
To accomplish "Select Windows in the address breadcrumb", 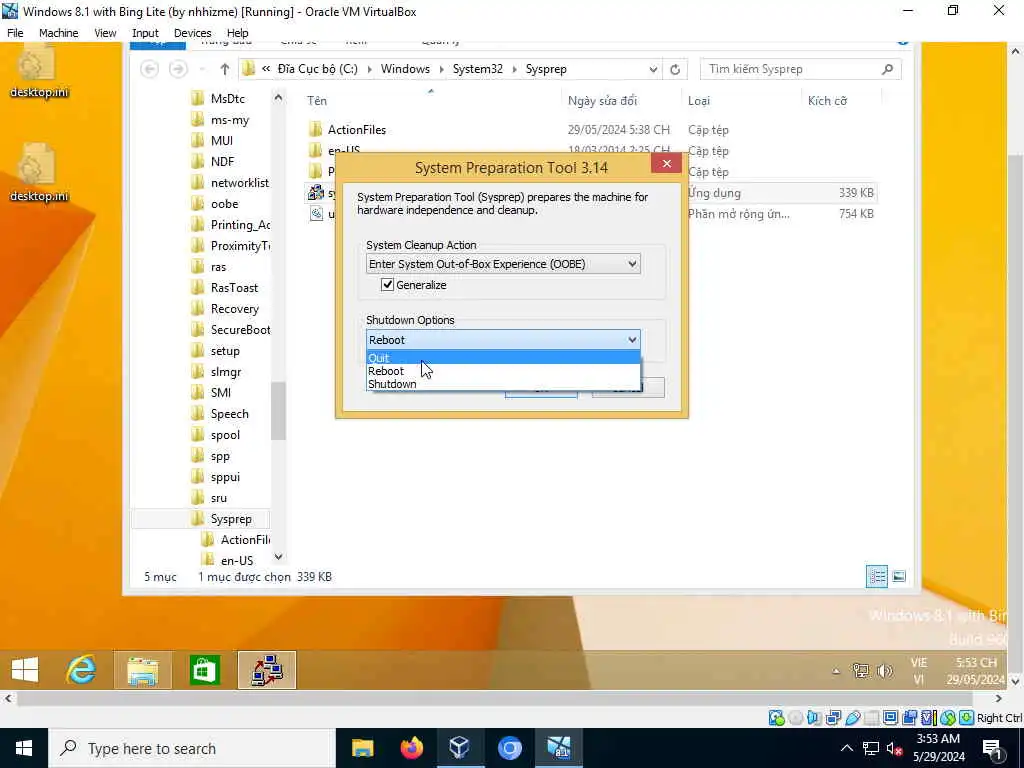I will (405, 69).
